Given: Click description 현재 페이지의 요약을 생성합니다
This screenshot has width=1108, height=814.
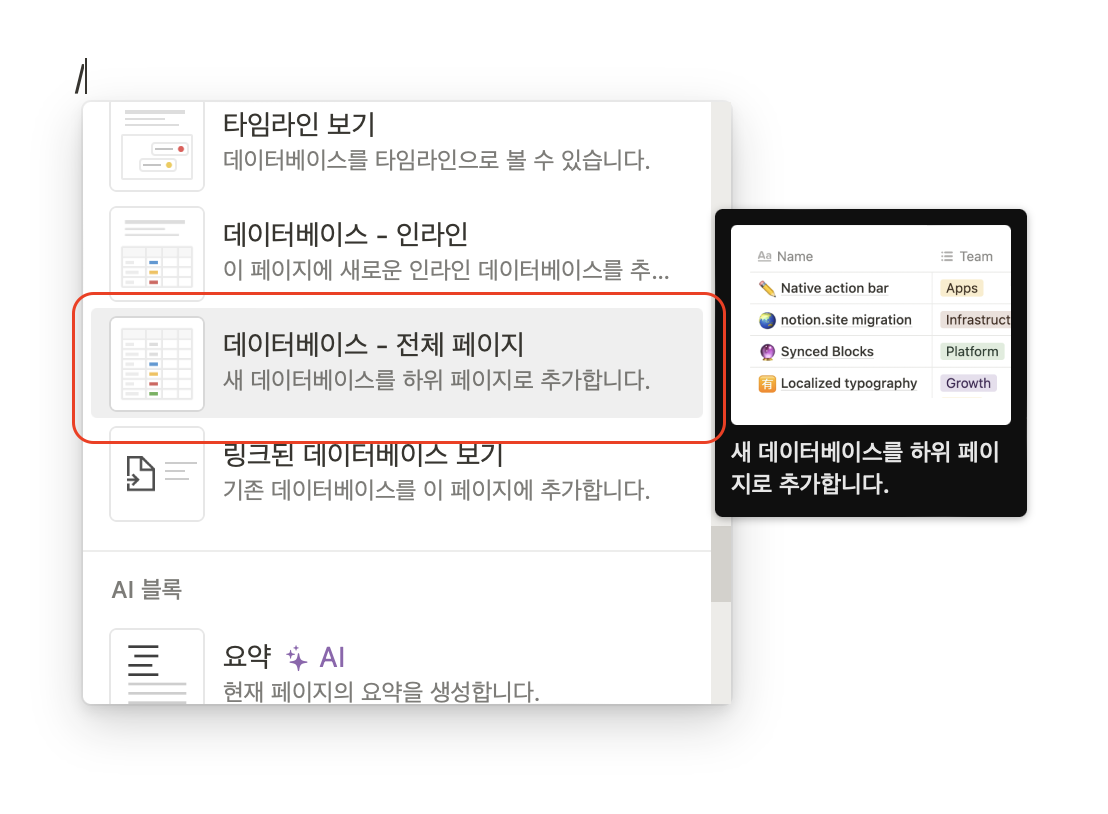Looking at the screenshot, I should point(381,692).
